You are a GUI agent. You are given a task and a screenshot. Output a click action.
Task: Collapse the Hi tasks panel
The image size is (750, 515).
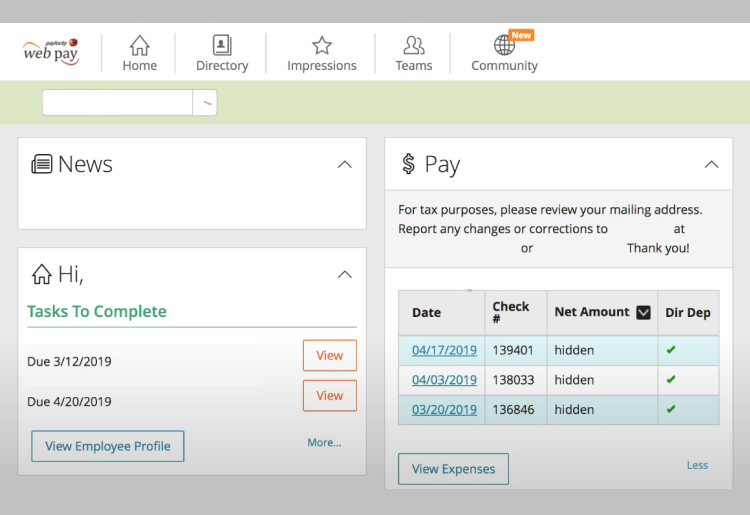pos(344,274)
